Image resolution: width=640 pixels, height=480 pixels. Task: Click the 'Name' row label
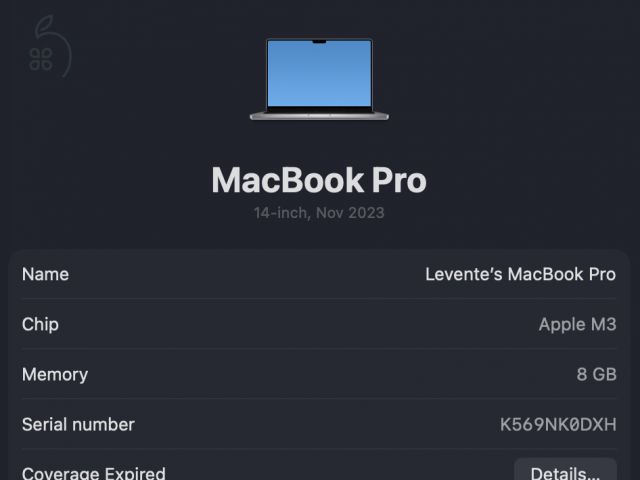[45, 274]
